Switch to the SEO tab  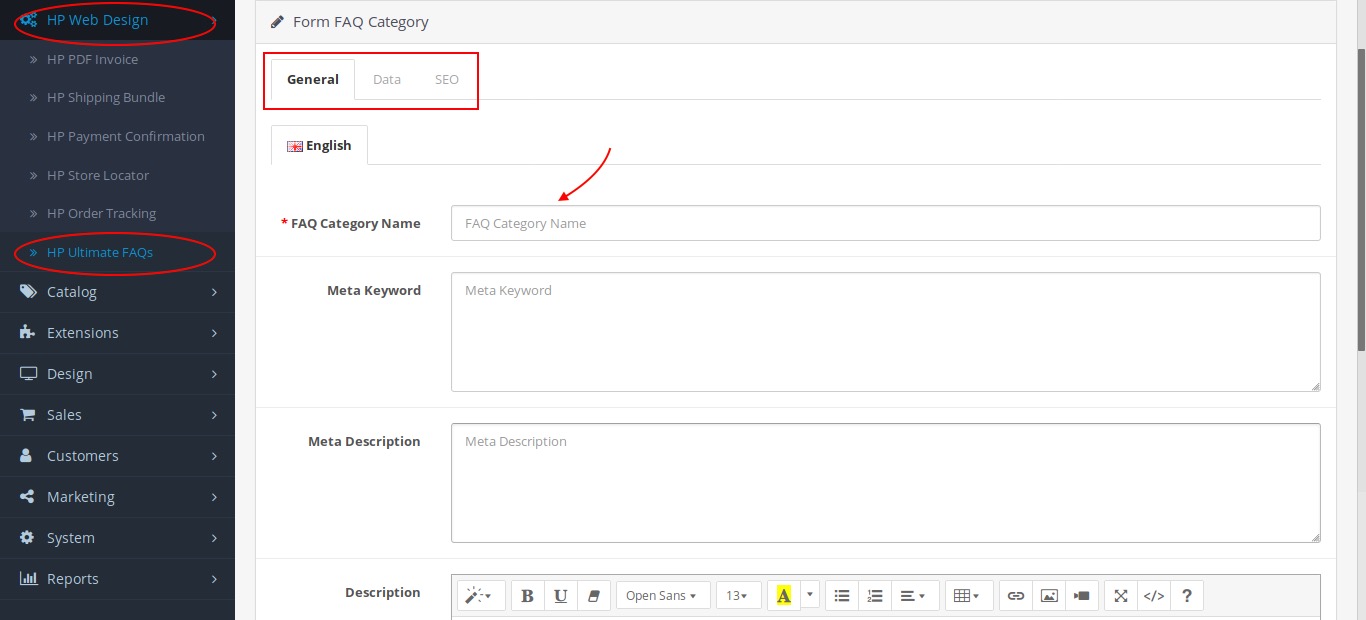pos(446,80)
